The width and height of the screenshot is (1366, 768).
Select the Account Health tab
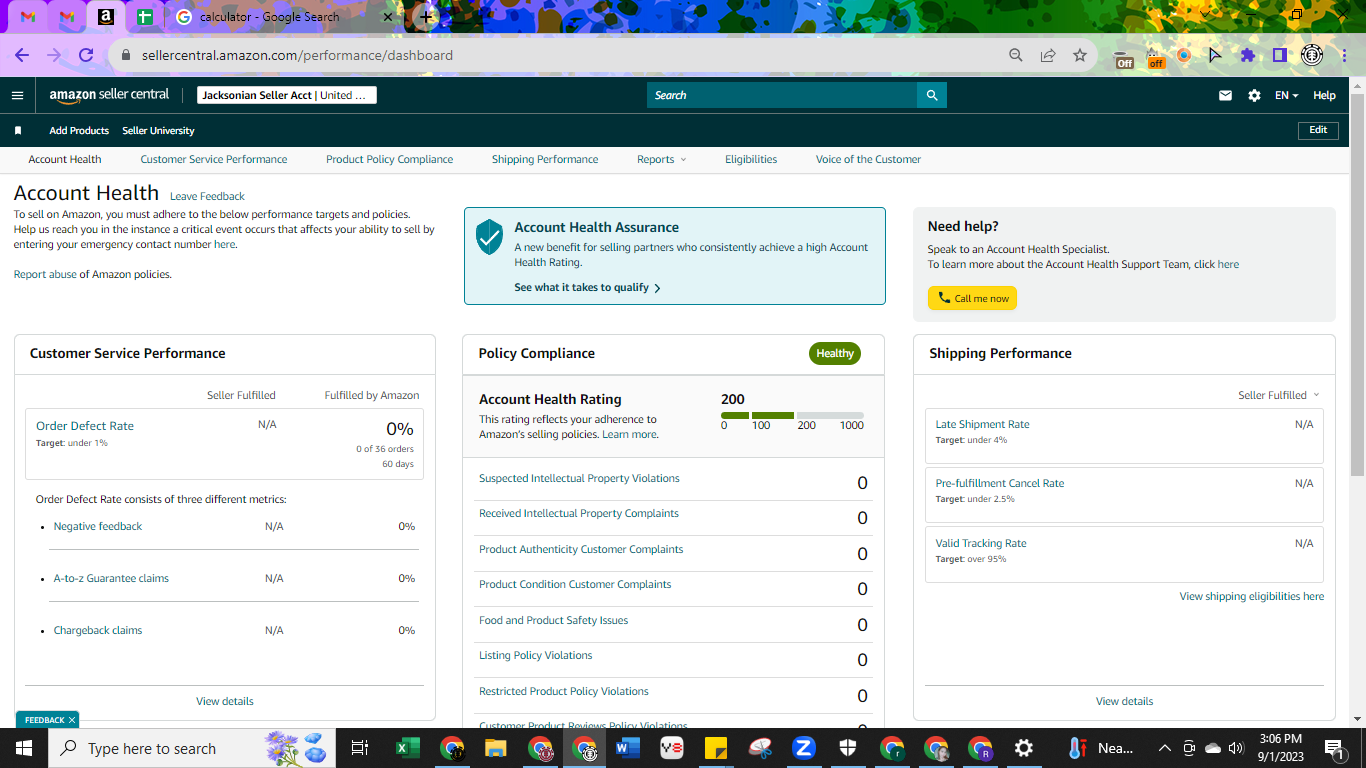(x=65, y=159)
